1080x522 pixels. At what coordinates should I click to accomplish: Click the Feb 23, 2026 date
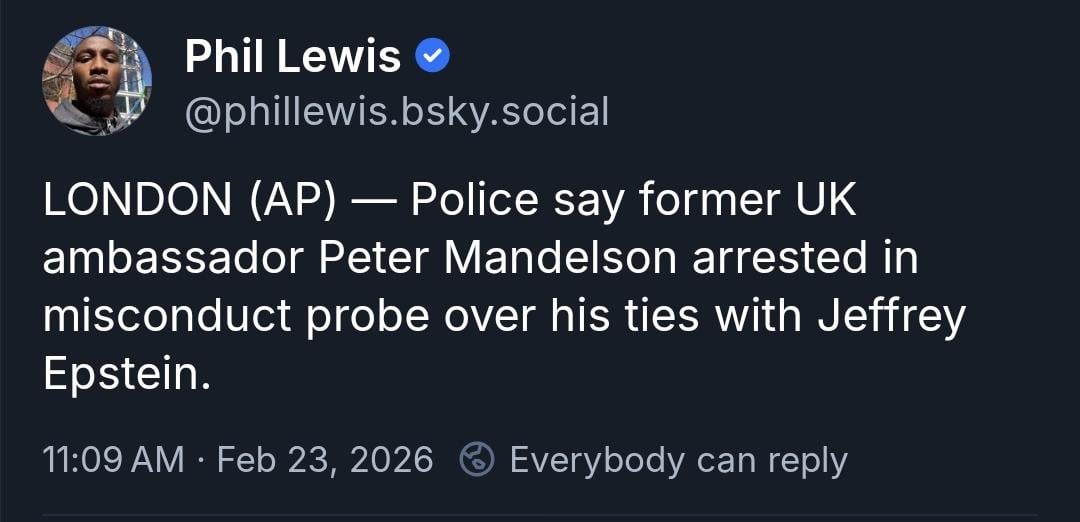click(x=325, y=460)
